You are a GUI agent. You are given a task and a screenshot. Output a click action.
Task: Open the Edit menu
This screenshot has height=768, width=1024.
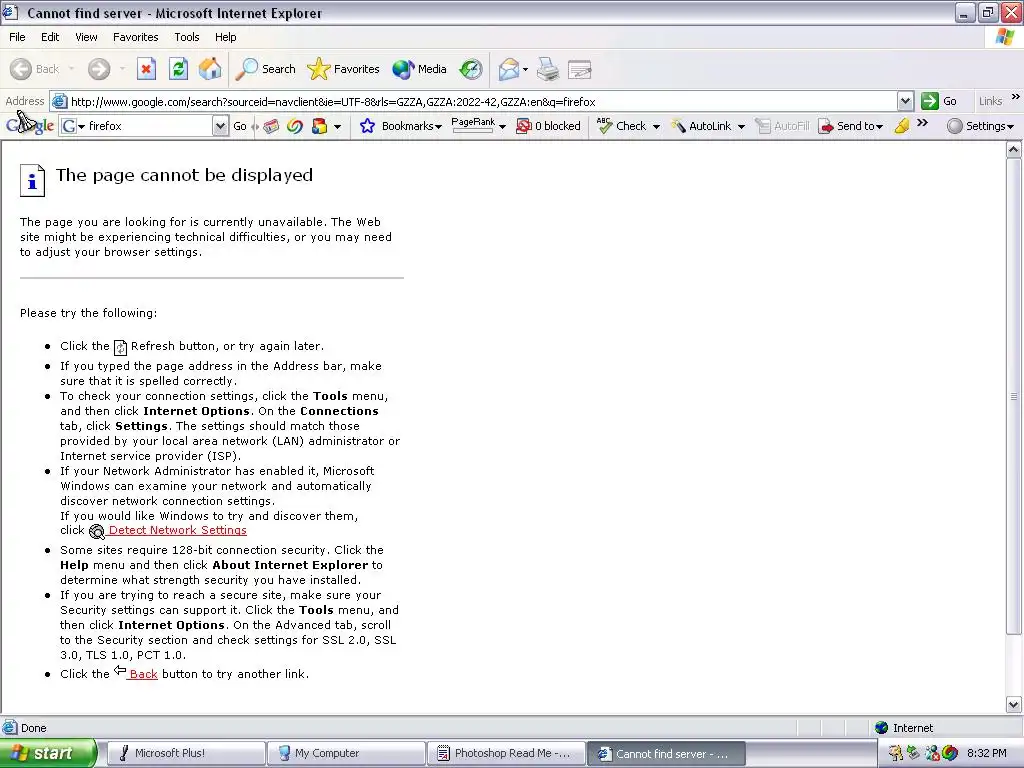pyautogui.click(x=50, y=37)
